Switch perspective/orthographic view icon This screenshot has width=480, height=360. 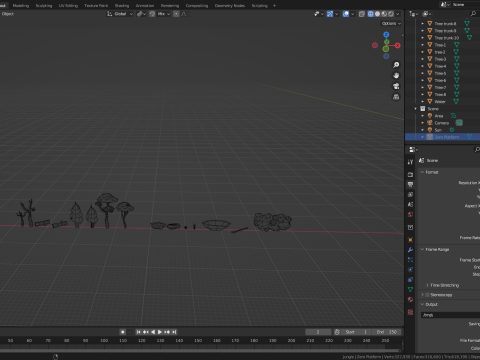tap(396, 97)
